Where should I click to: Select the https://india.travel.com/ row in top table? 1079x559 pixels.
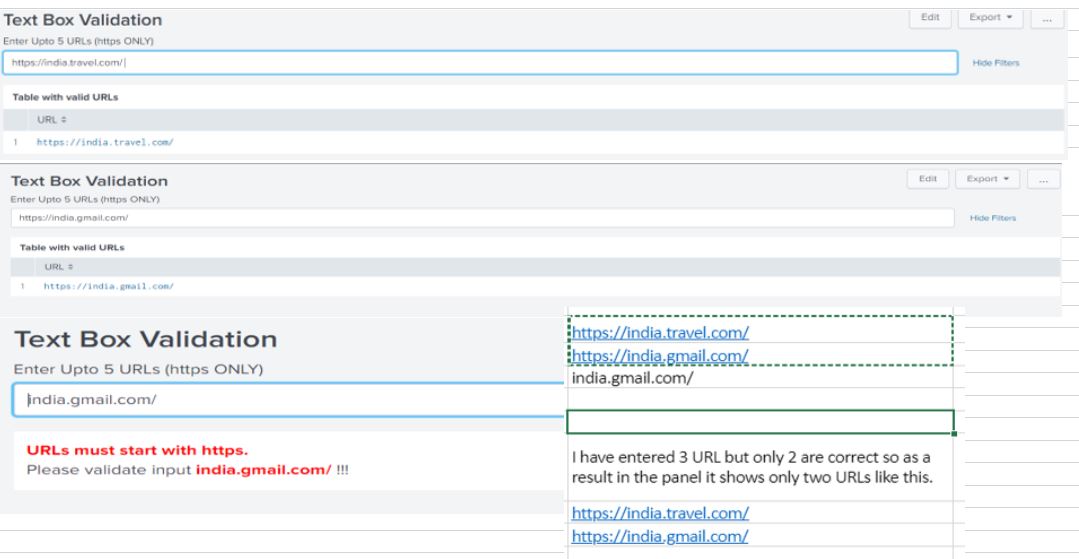click(x=105, y=143)
